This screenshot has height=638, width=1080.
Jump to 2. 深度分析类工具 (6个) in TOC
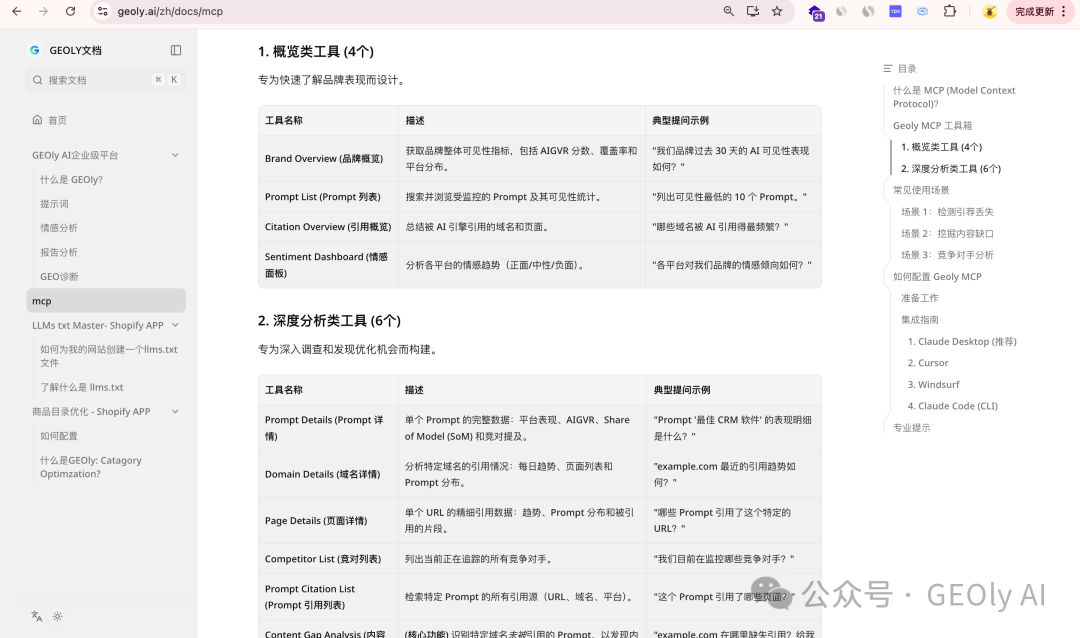click(x=951, y=168)
